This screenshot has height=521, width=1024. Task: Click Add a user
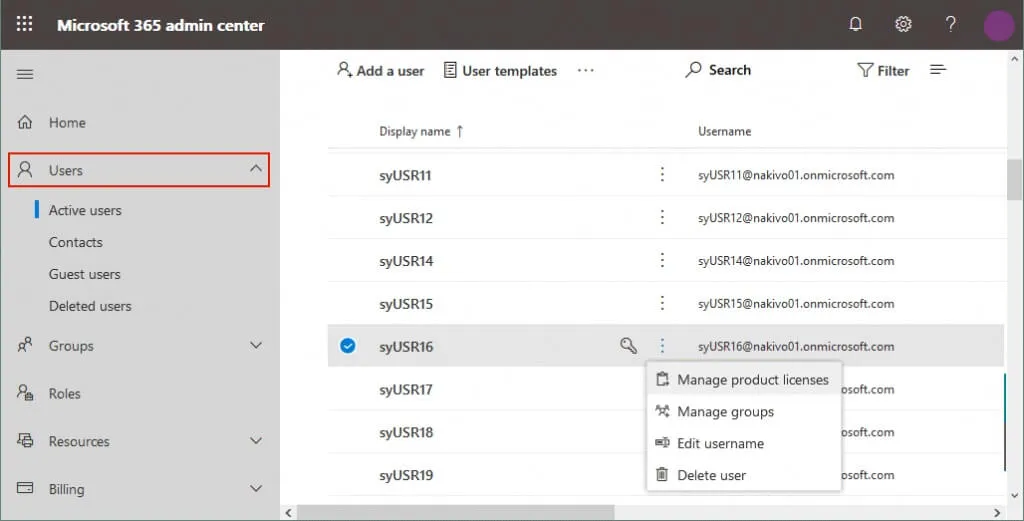pos(380,71)
